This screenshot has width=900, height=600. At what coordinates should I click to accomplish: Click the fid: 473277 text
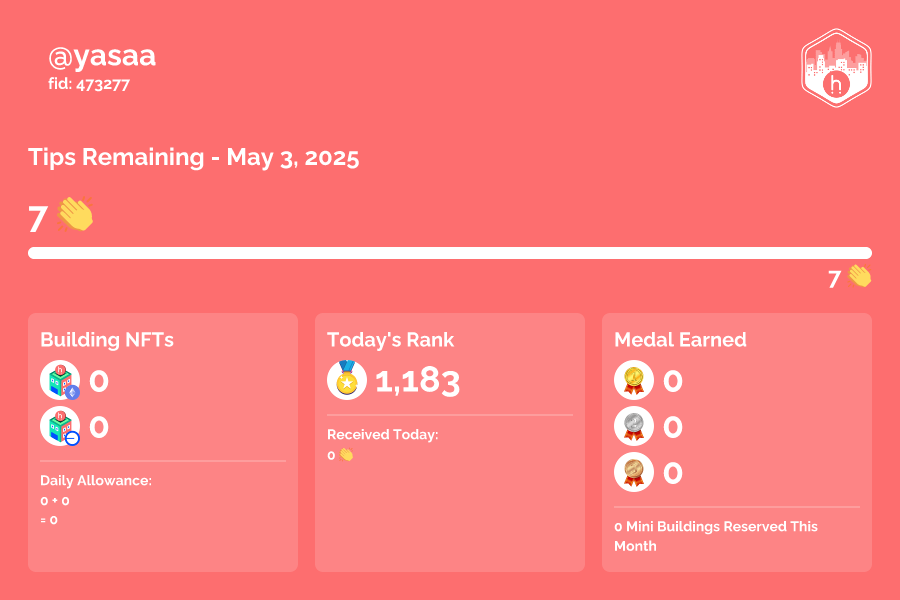pyautogui.click(x=89, y=84)
